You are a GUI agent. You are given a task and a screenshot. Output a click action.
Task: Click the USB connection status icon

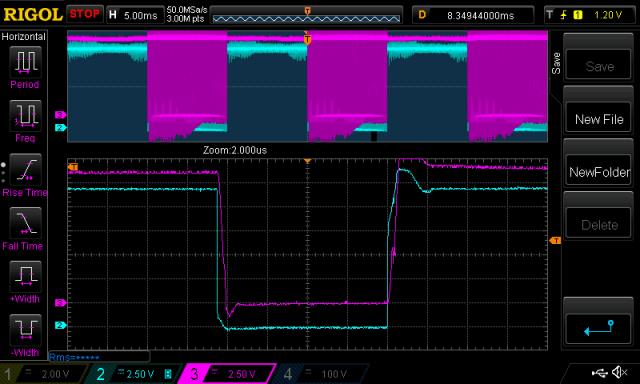click(x=599, y=372)
